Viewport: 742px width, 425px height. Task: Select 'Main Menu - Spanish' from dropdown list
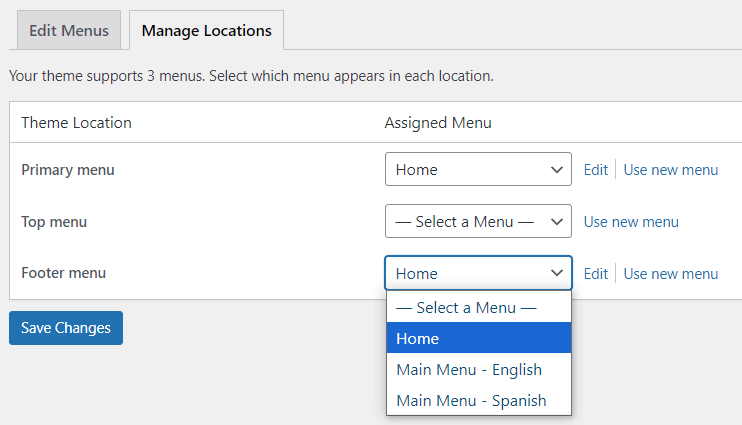(x=478, y=400)
